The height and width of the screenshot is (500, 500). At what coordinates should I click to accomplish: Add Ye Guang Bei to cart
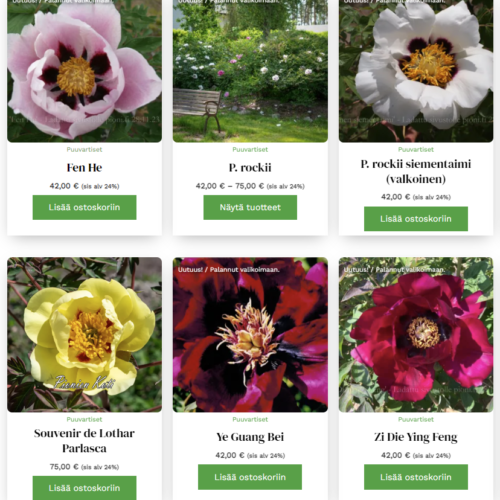pos(250,477)
